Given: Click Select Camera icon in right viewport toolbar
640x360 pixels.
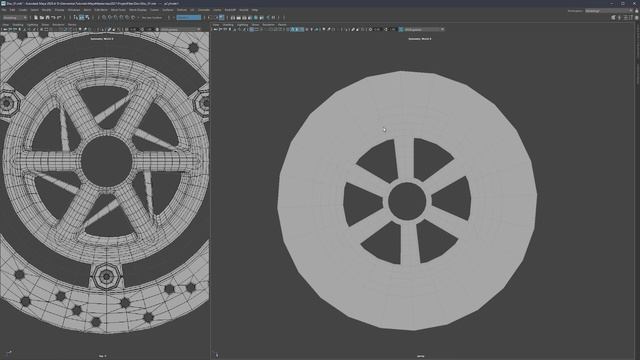Looking at the screenshot, I should coord(215,29).
